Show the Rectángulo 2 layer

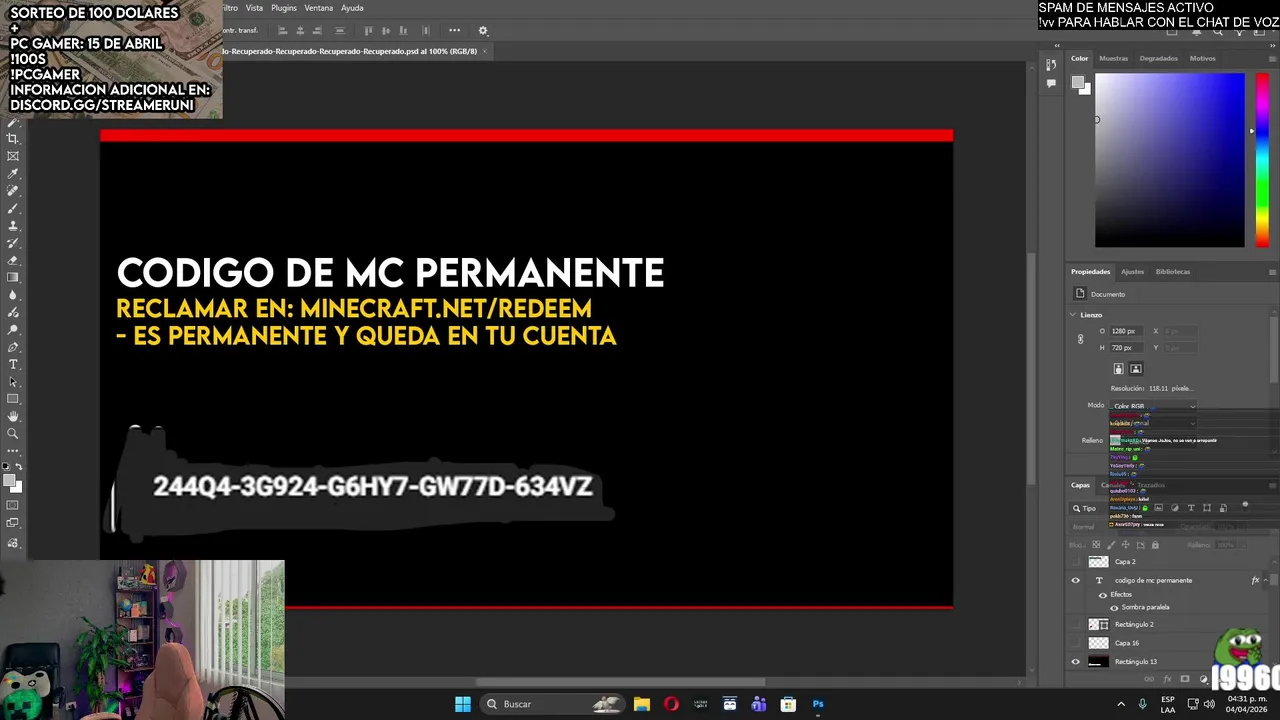[x=1076, y=624]
